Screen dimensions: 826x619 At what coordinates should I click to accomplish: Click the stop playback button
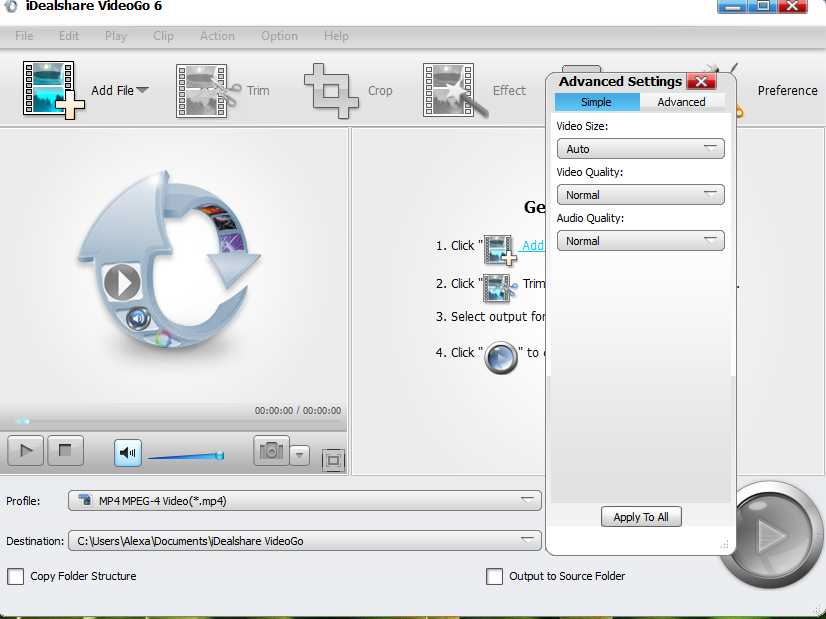[65, 450]
